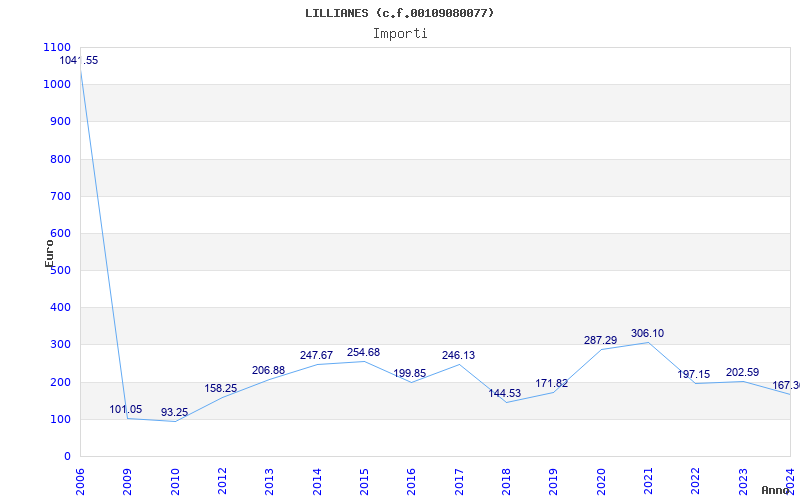Screen dimensions: 800x500
Task: Click the x-axis year label 2015
Action: tap(364, 482)
